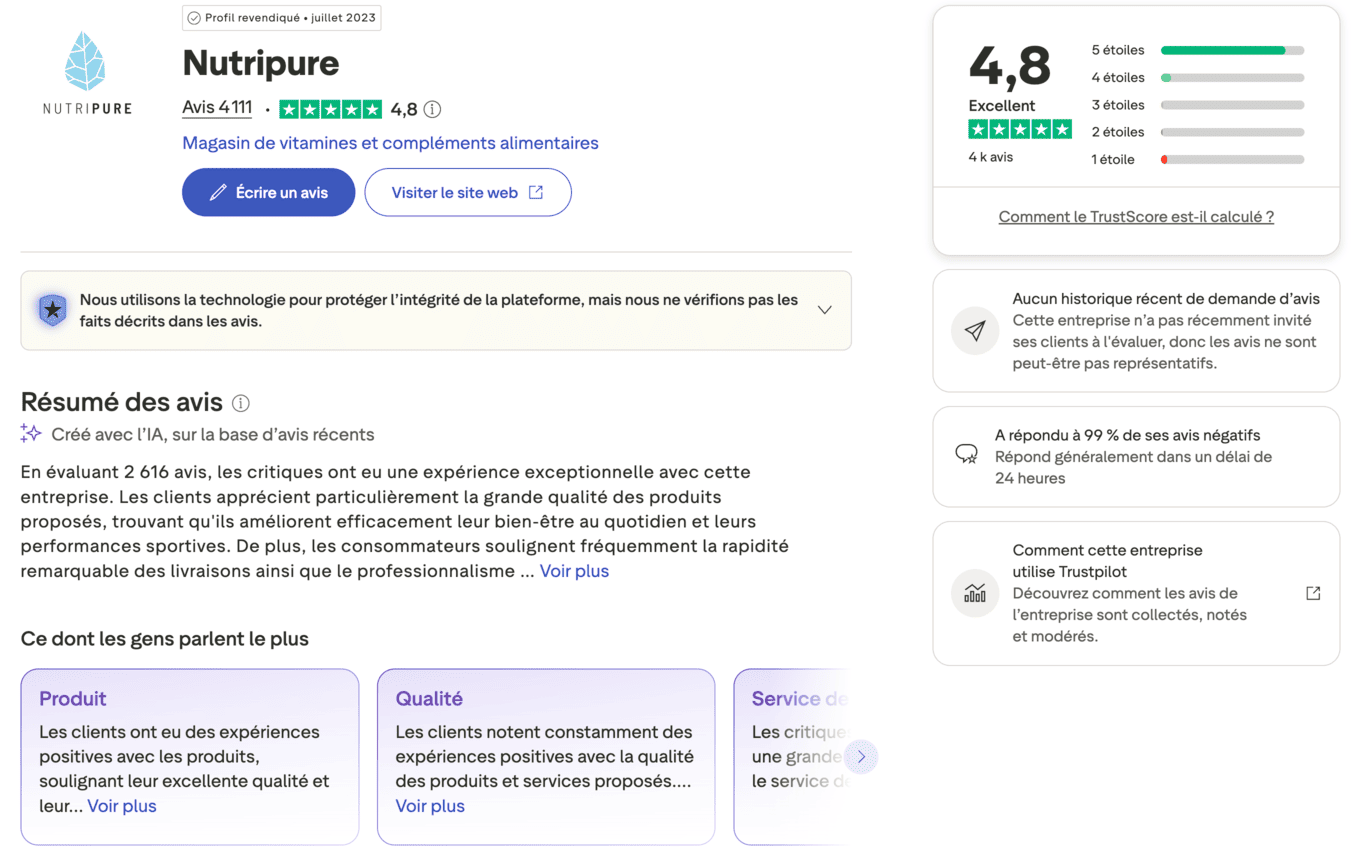Click Comment le TrustScore est-il calculé link
Viewport: 1353px width, 853px height.
[1136, 217]
